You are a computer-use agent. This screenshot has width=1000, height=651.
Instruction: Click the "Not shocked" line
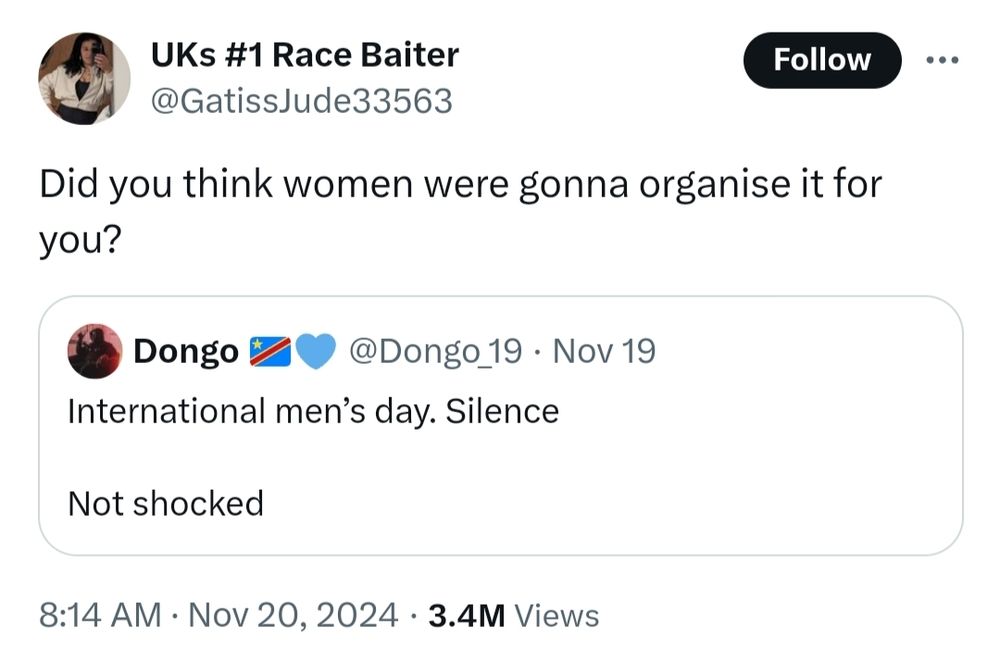(165, 503)
